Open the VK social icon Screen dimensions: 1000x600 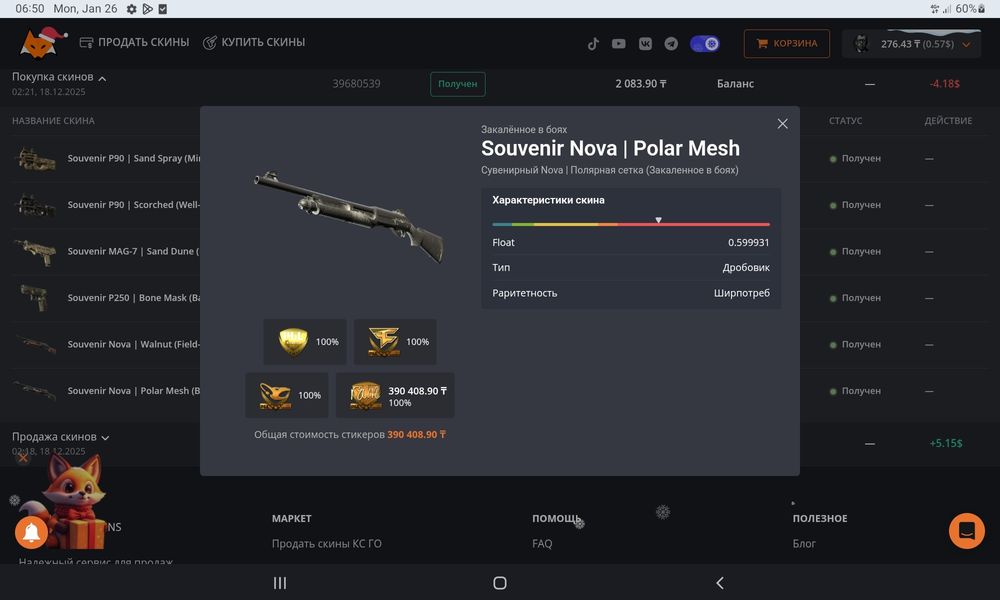click(x=645, y=43)
